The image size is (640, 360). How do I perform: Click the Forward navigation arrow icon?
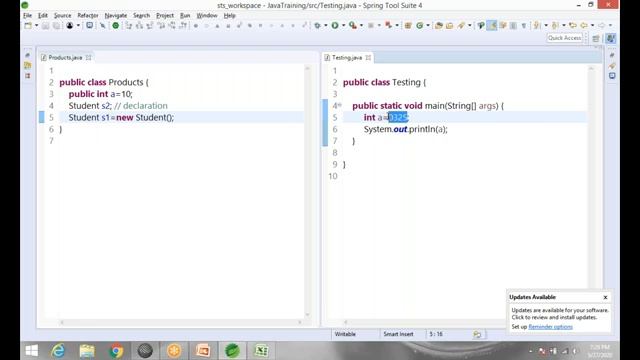pyautogui.click(x=602, y=25)
